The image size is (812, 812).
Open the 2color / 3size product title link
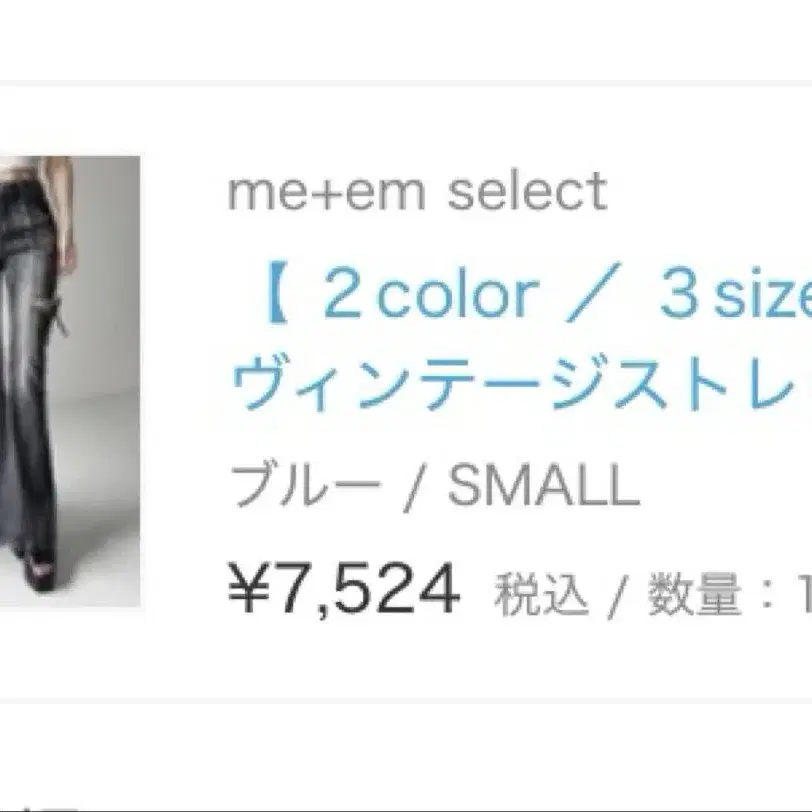click(537, 294)
